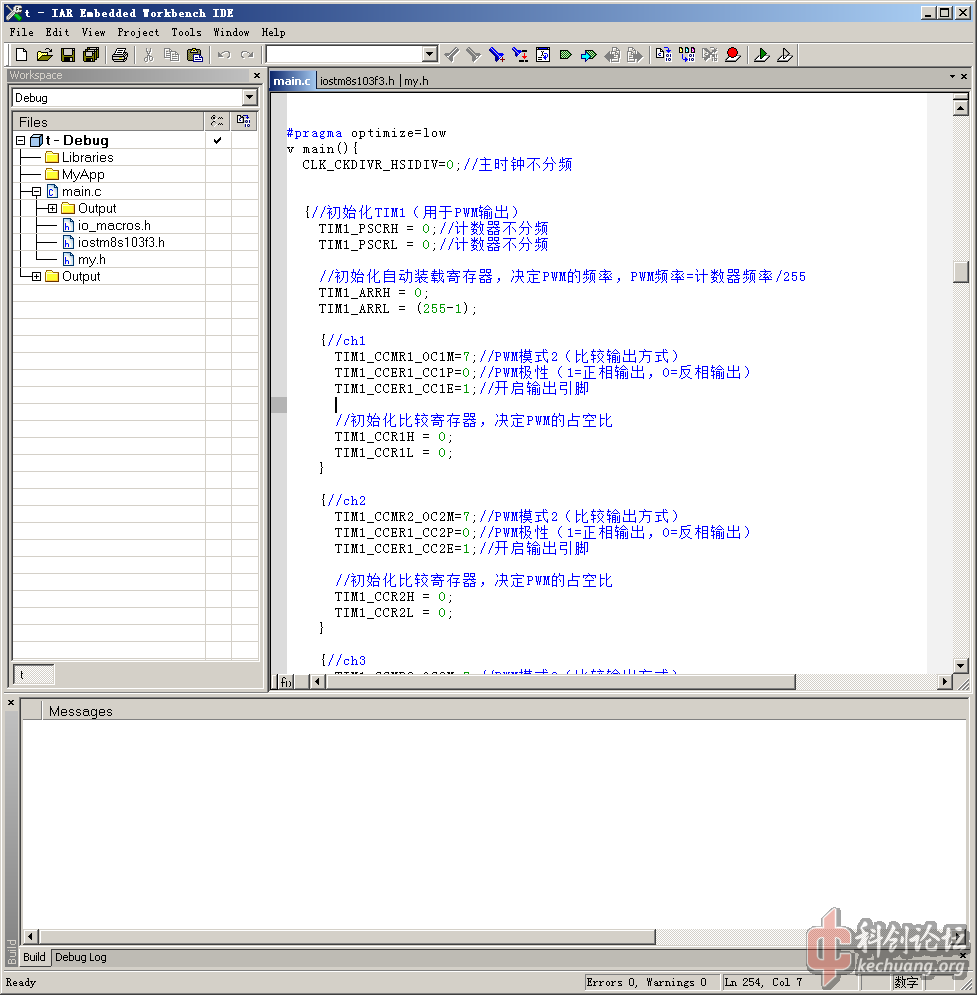
Task: Click the Stop Build icon
Action: click(710, 55)
